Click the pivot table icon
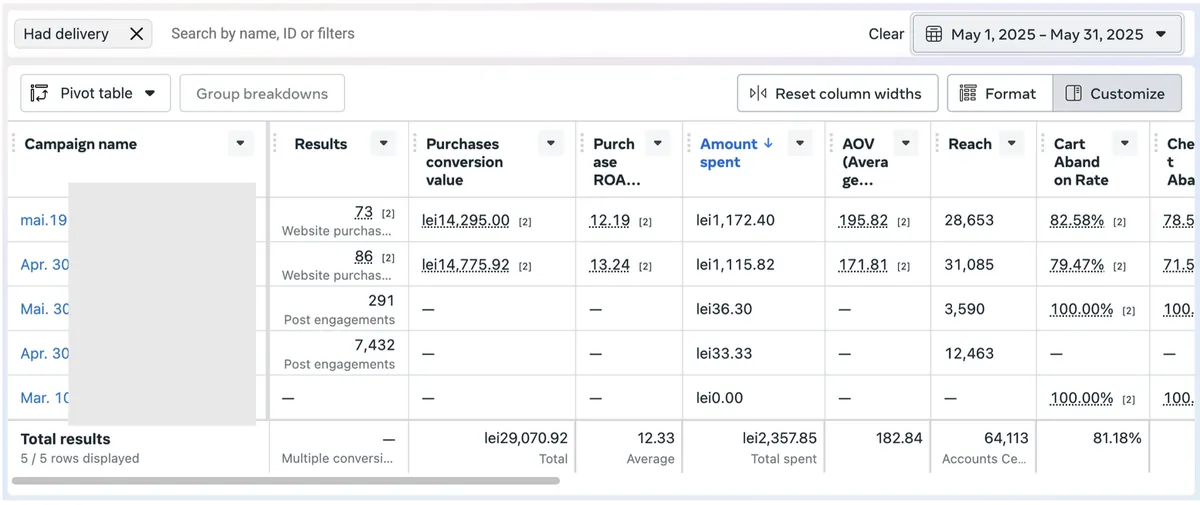This screenshot has width=1200, height=505. point(39,93)
